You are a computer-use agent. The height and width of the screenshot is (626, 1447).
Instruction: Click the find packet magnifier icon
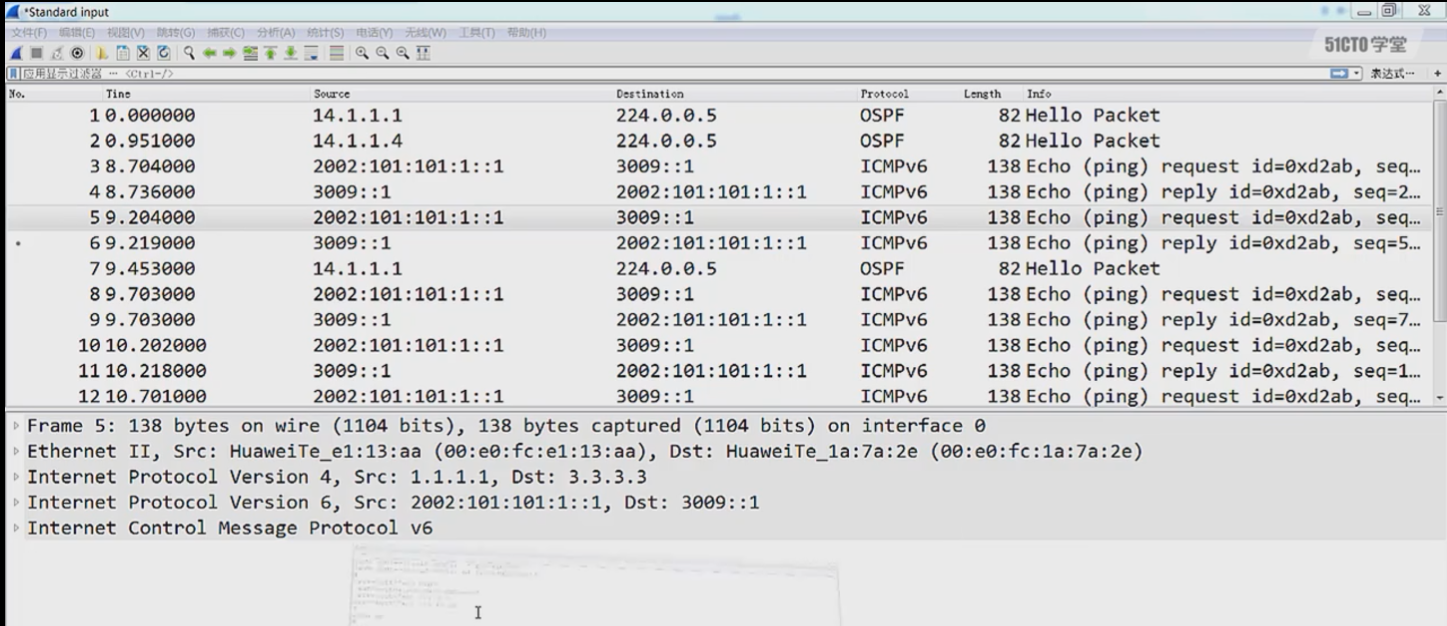187,53
